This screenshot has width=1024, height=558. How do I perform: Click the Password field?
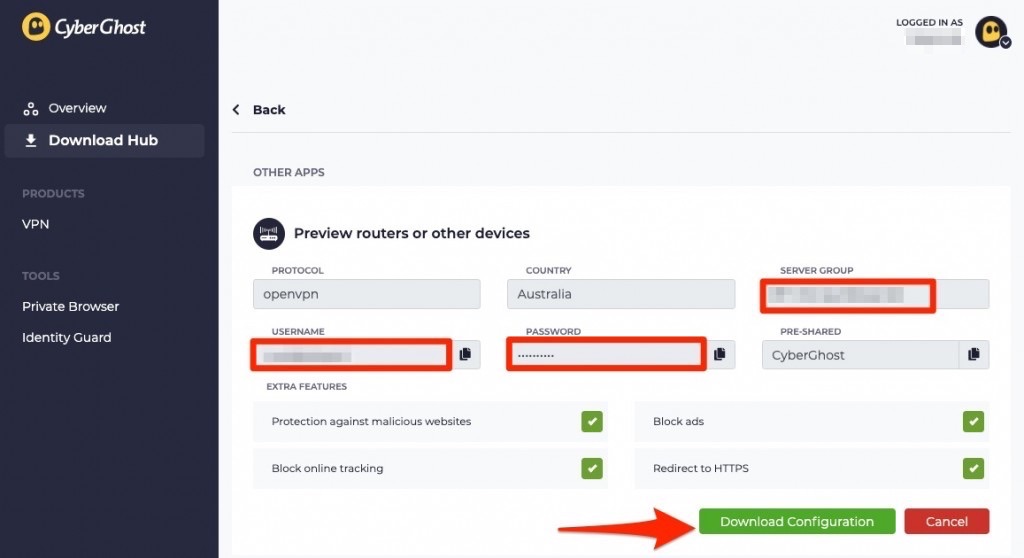(x=606, y=355)
